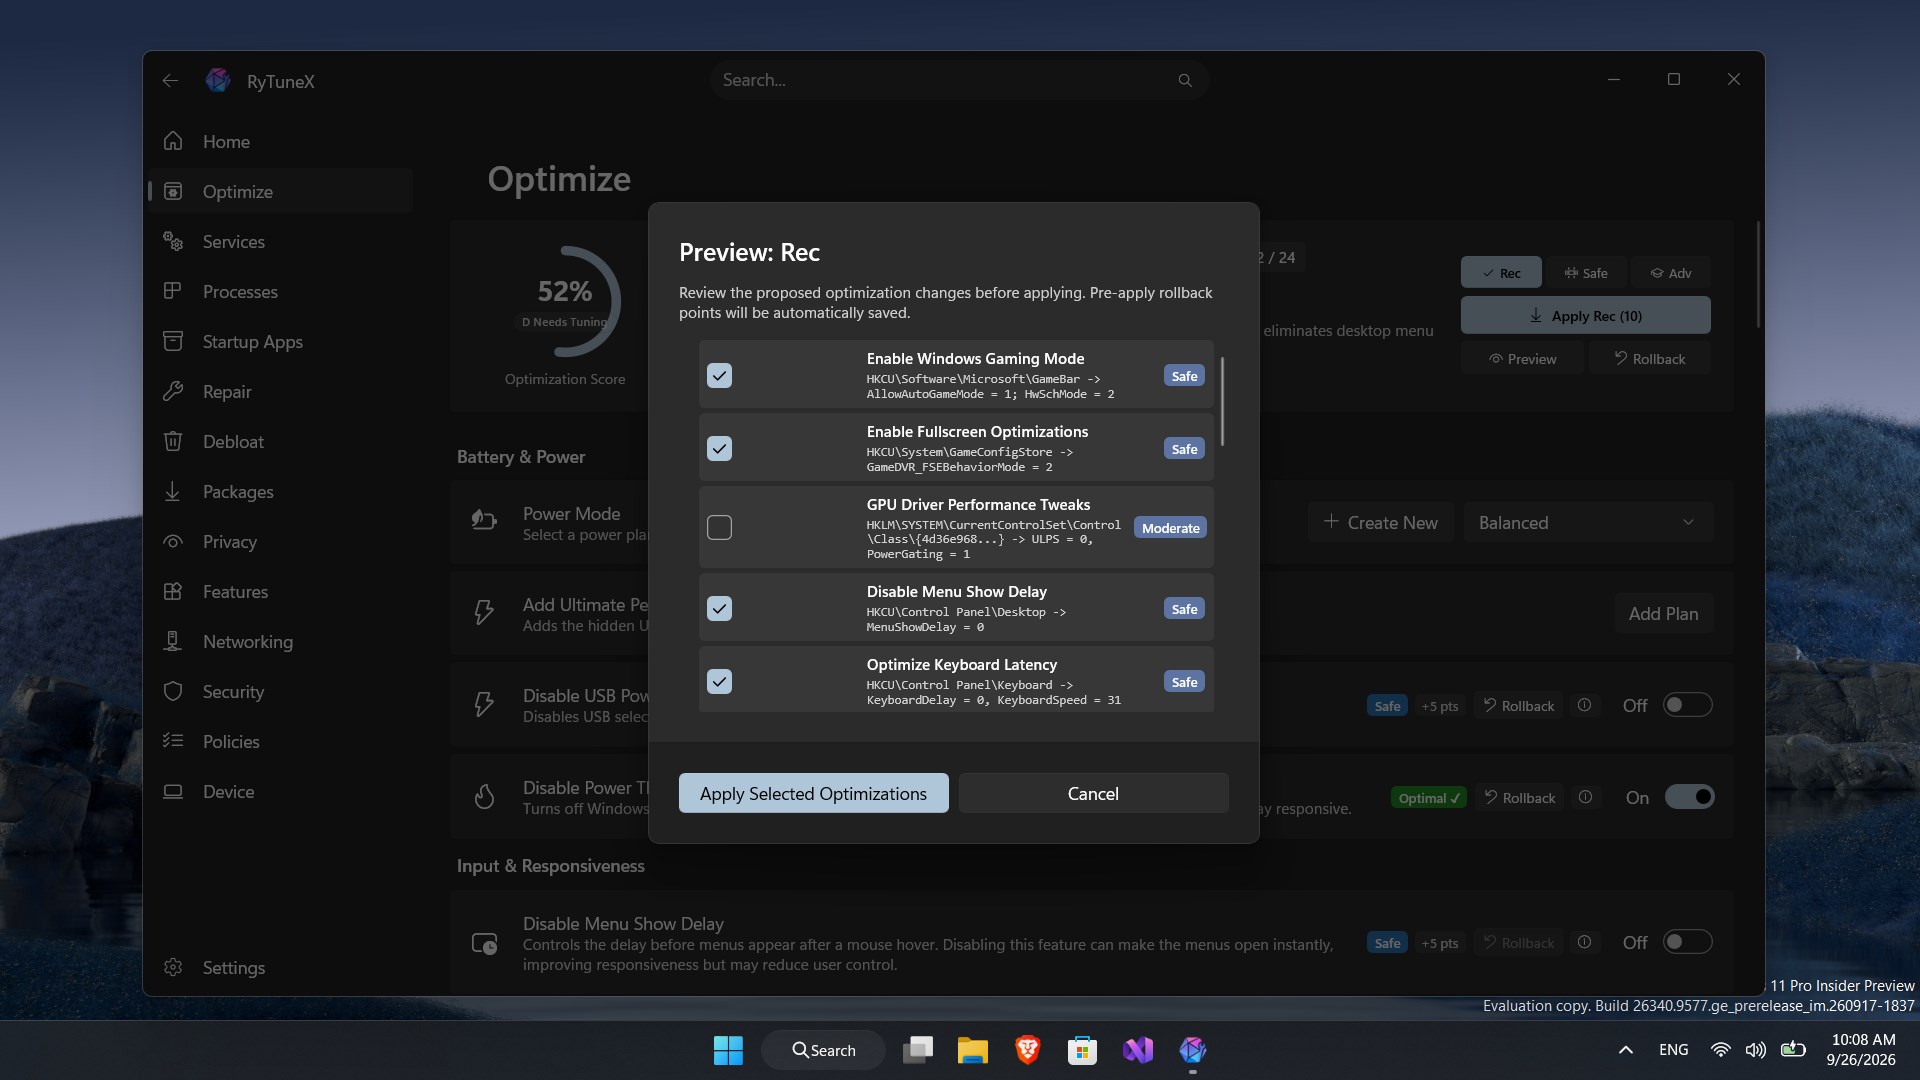Click the Packages download icon
Screen dimensions: 1920x1080
[x=173, y=491]
